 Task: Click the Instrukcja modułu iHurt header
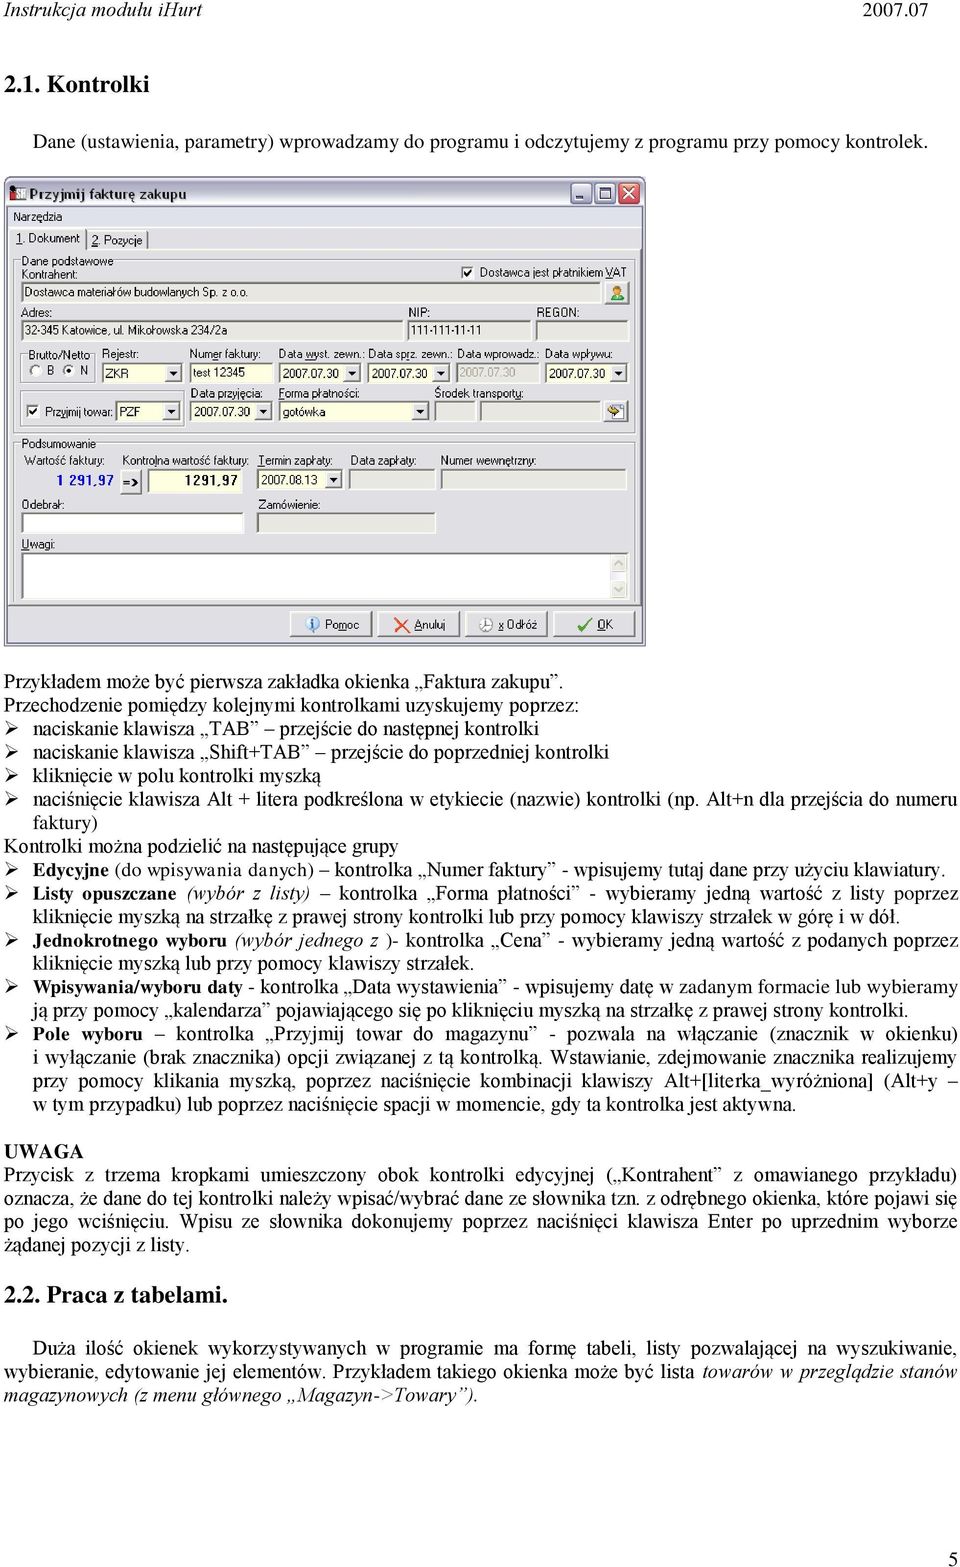pos(103,11)
